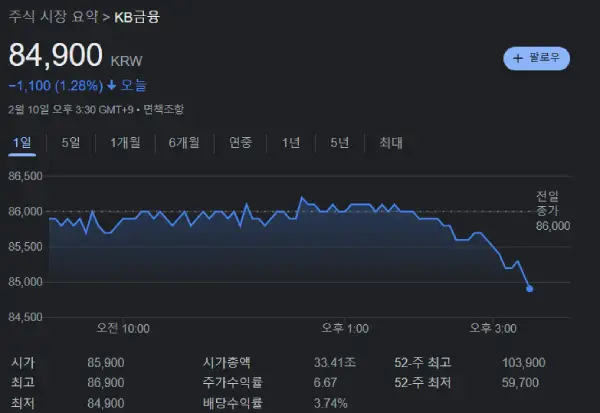Click the KB금융 title text
Screen dimensions: 600x413
[x=137, y=17]
